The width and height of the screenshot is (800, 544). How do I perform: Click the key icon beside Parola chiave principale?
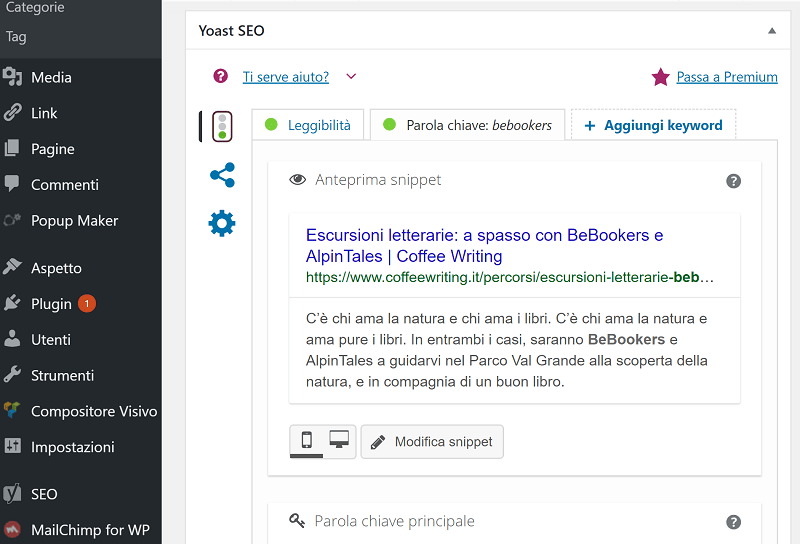(x=297, y=521)
